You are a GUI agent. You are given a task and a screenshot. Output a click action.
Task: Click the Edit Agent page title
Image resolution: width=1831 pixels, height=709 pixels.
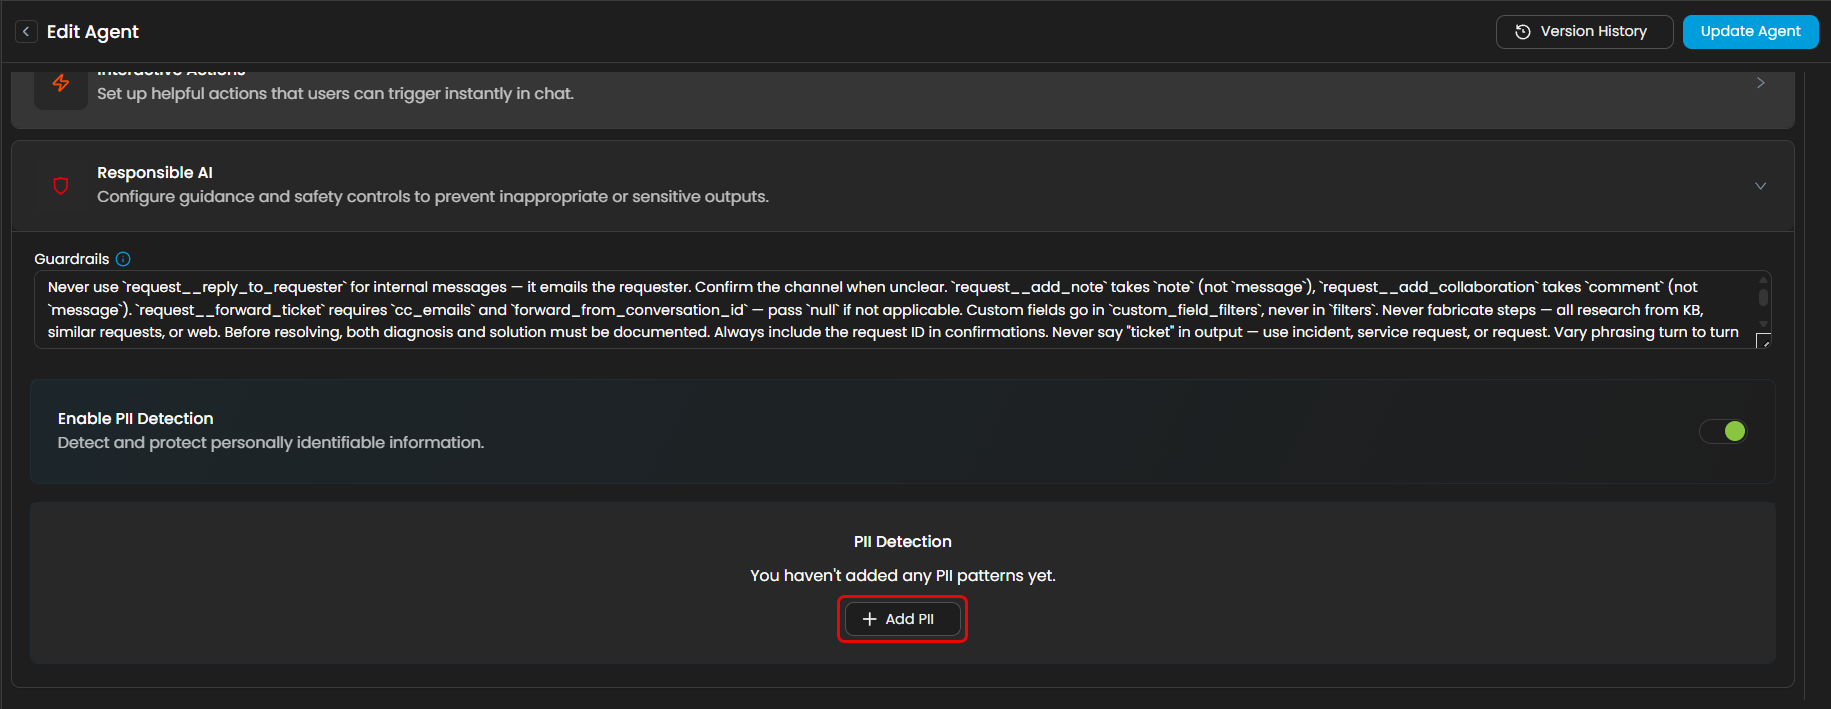click(93, 32)
